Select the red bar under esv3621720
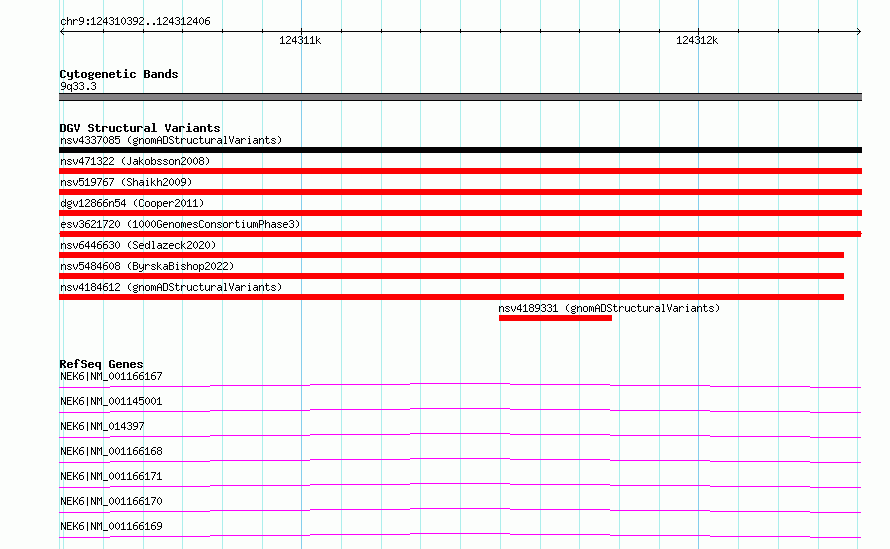 [460, 234]
